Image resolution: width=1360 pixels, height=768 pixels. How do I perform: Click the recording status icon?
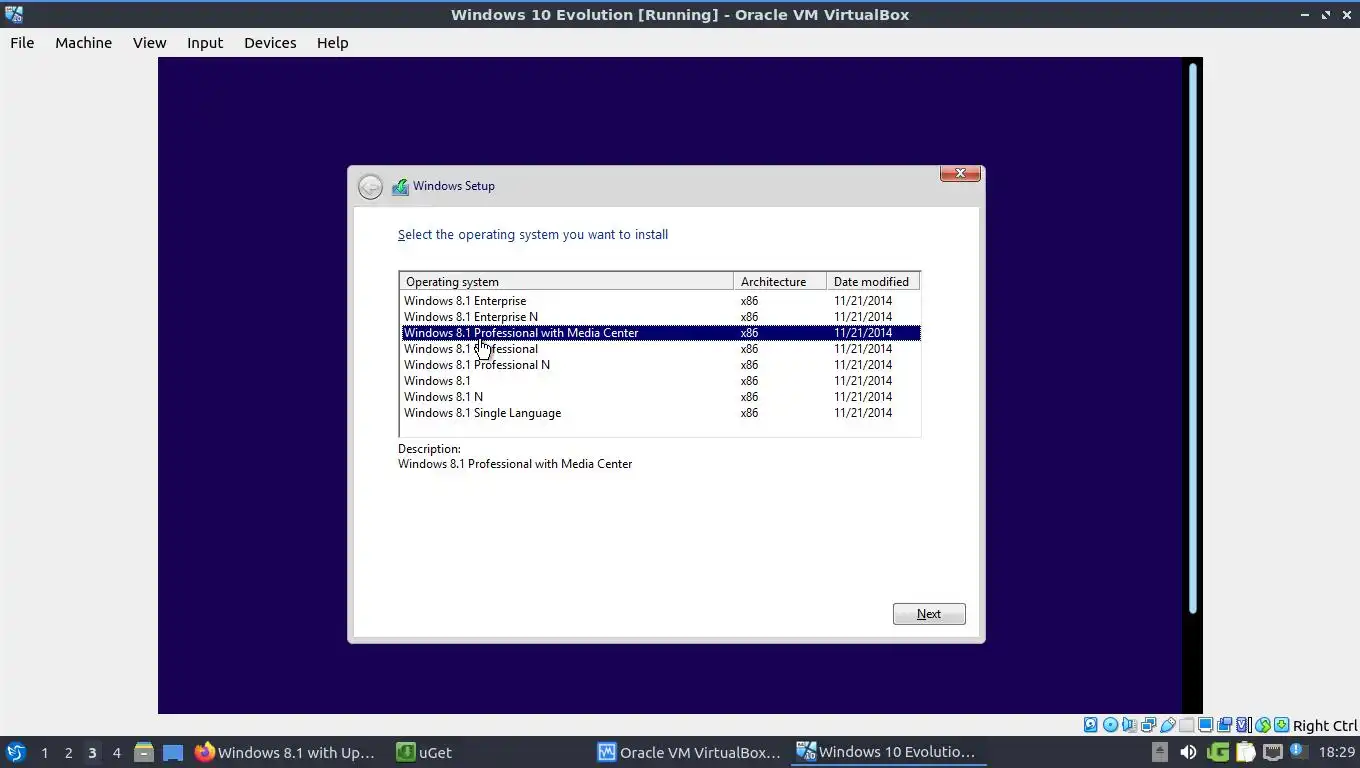point(1224,725)
